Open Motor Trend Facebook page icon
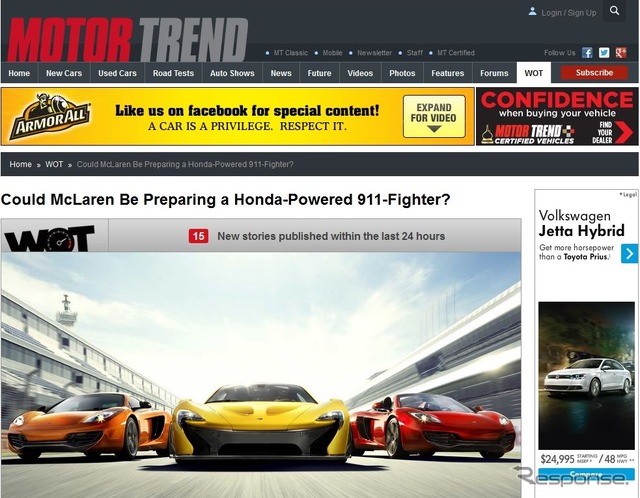This screenshot has height=498, width=640. pyautogui.click(x=587, y=53)
